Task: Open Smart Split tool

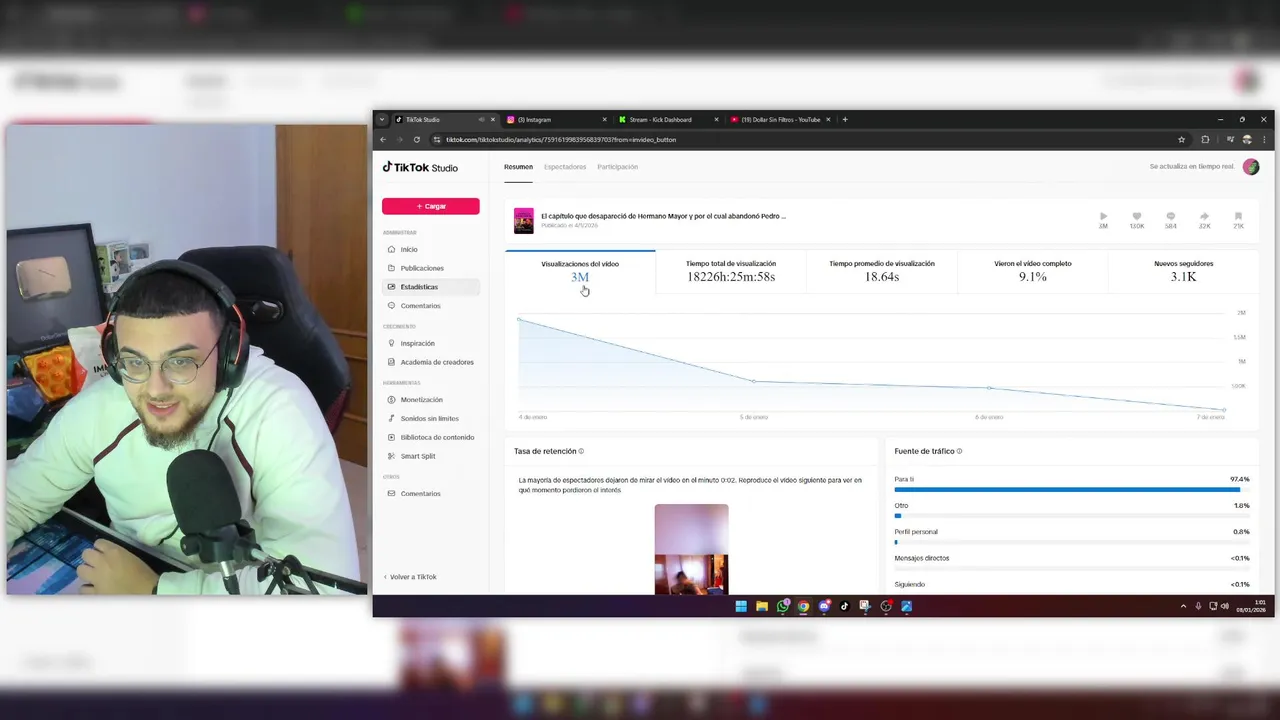Action: pyautogui.click(x=431, y=456)
